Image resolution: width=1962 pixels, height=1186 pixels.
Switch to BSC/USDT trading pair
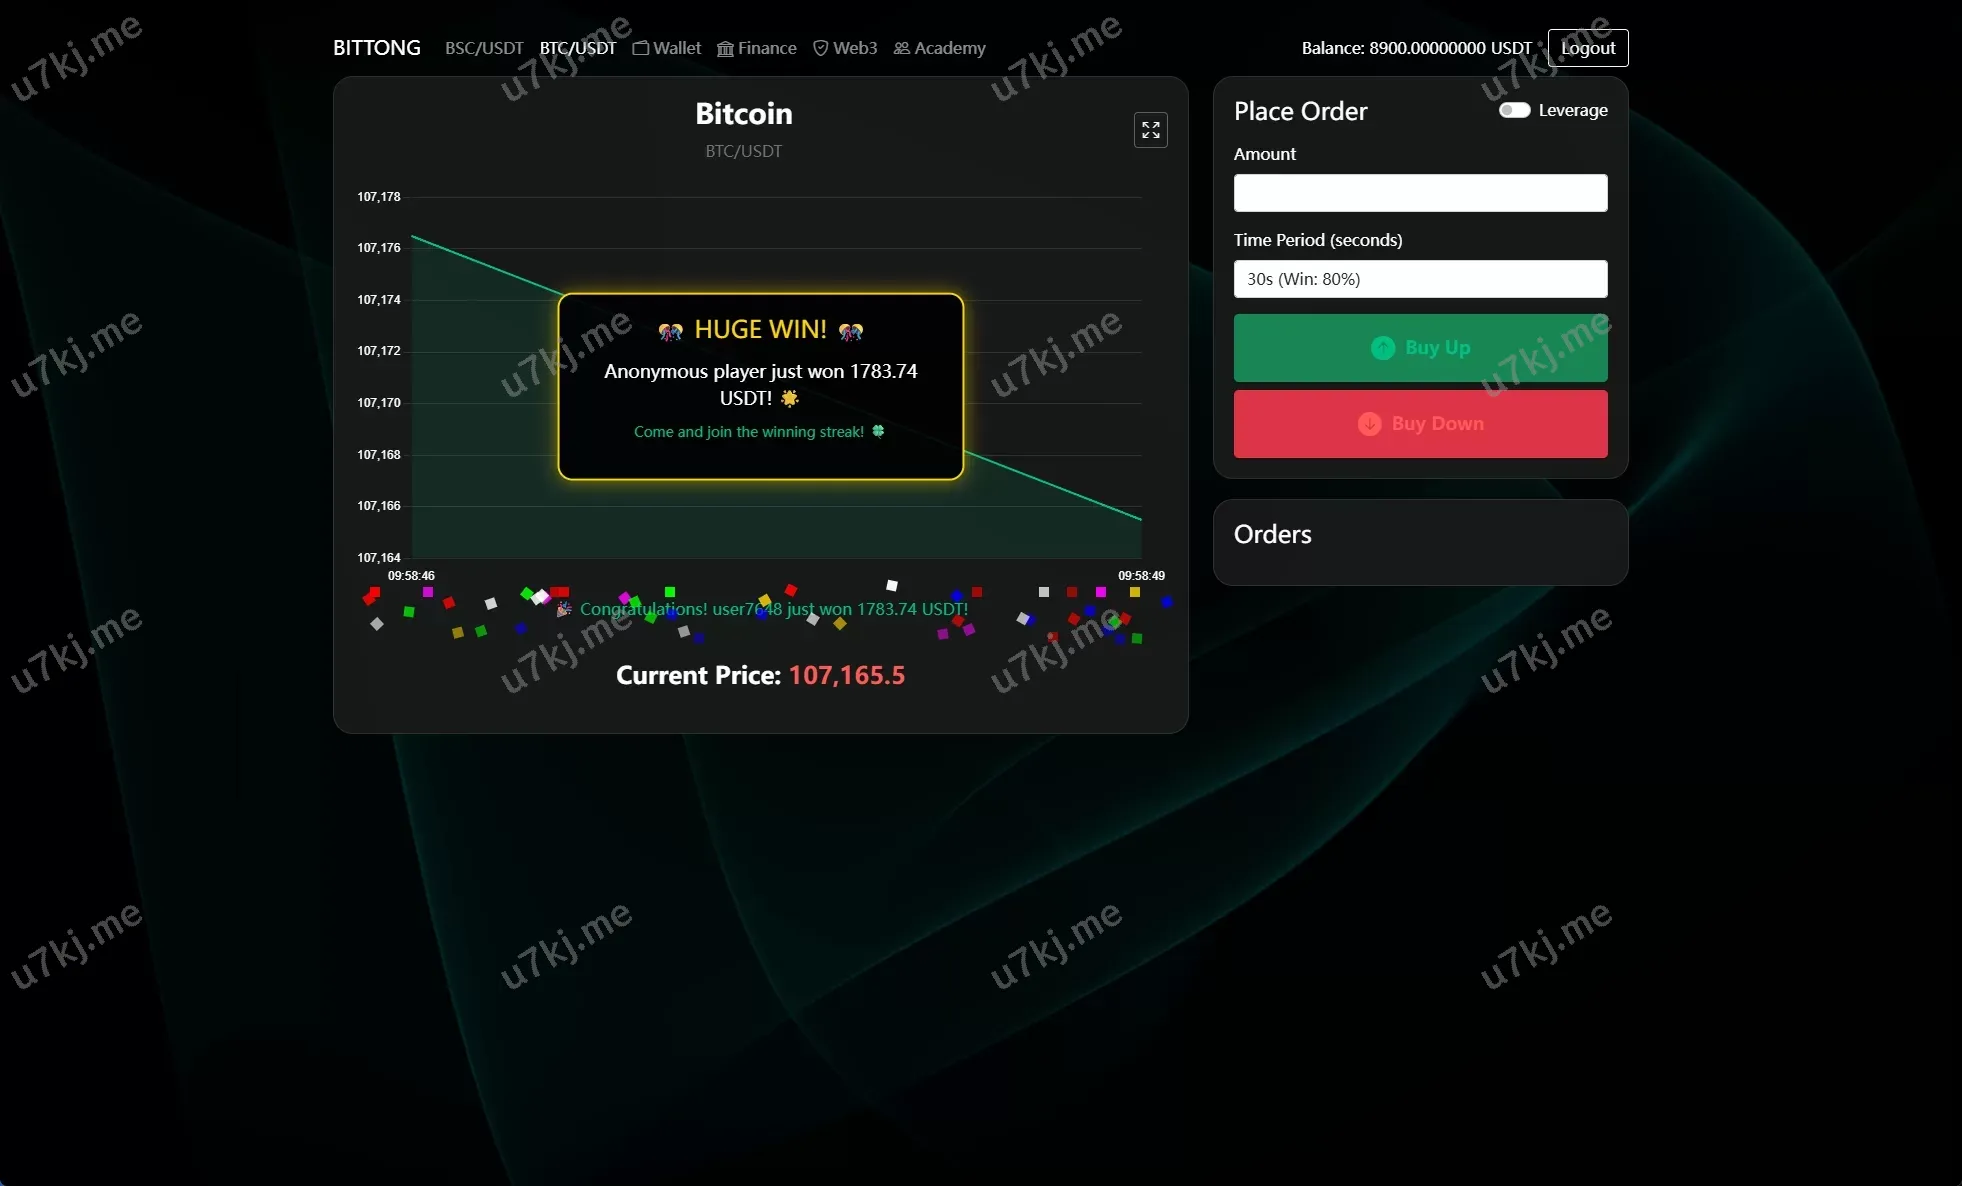[484, 48]
